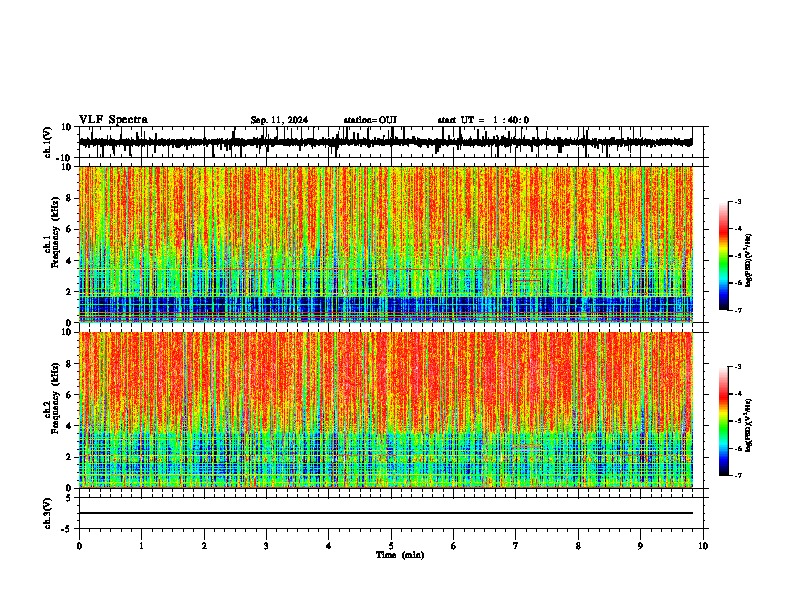Click the time axis tick label "1"

coord(141,546)
